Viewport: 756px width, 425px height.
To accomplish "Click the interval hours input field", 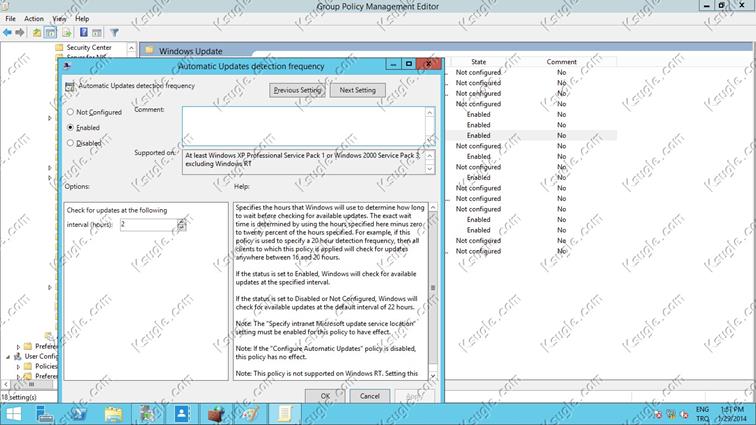I will tap(148, 224).
